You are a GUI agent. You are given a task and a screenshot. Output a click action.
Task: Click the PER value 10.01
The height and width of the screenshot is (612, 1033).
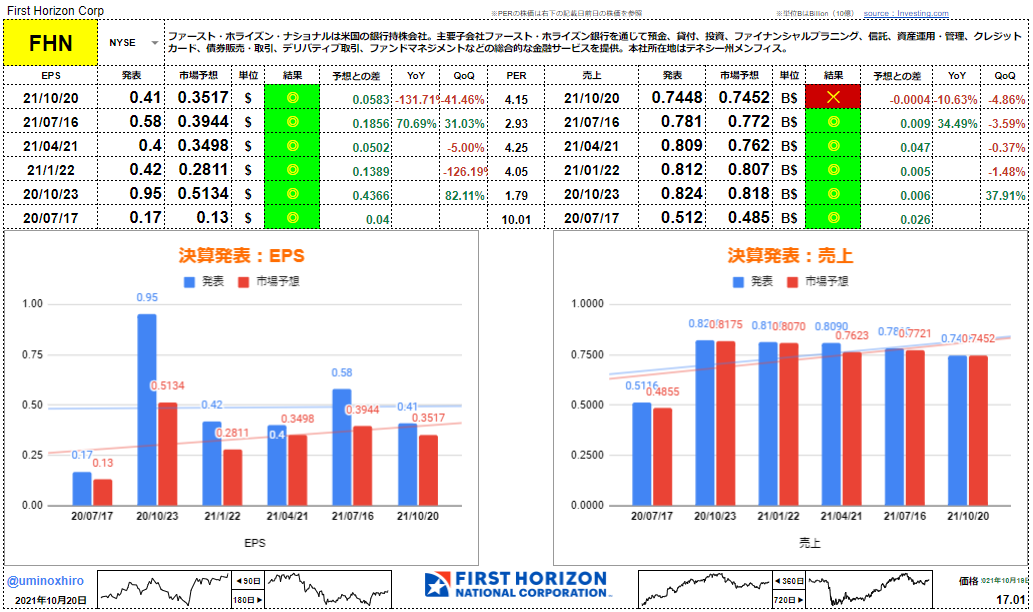516,219
